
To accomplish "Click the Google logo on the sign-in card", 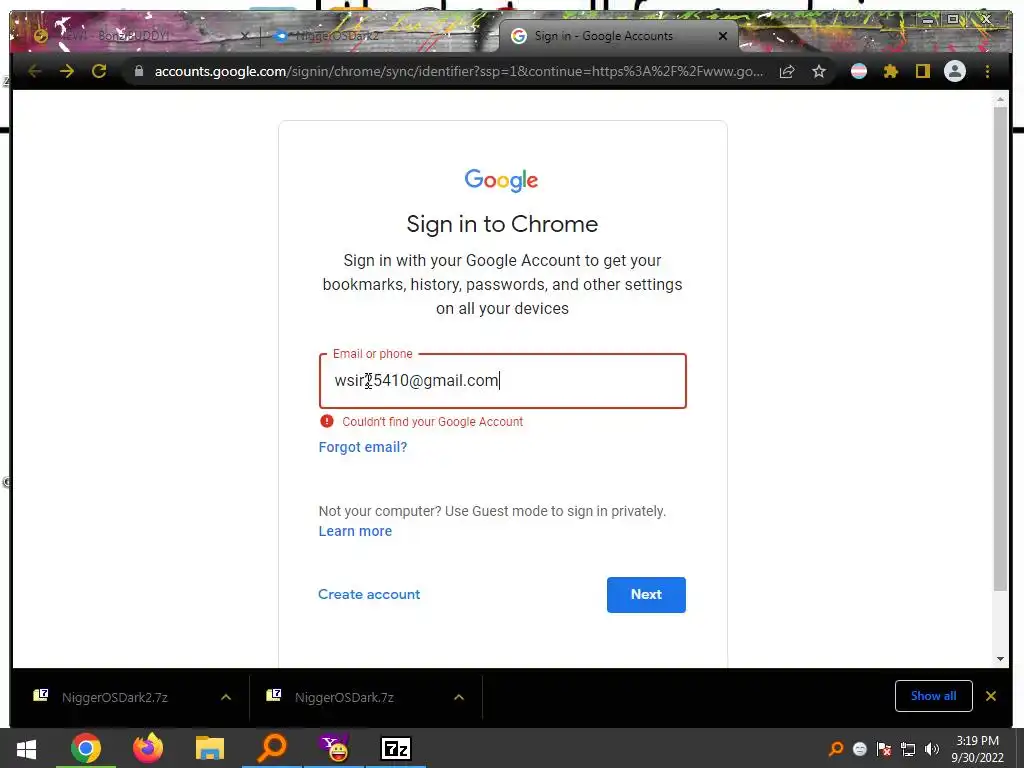I will [x=501, y=180].
